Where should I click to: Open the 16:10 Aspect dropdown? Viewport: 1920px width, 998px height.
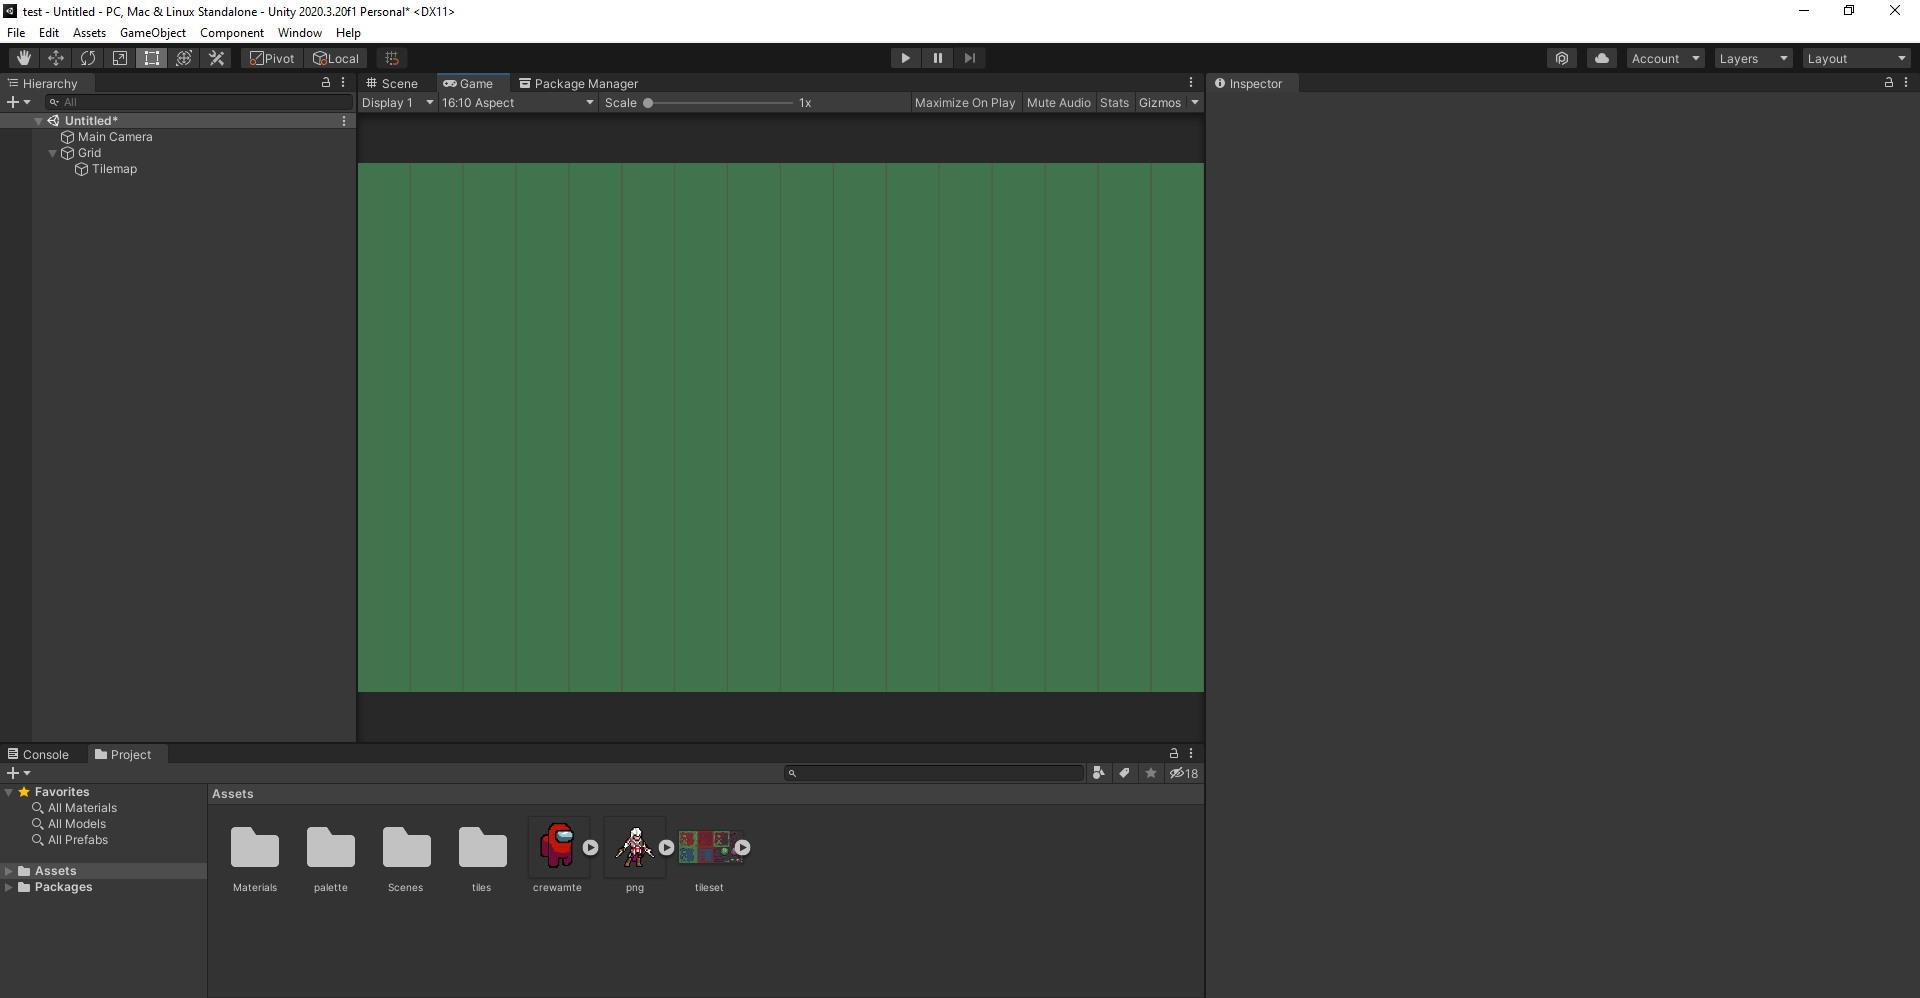[517, 103]
